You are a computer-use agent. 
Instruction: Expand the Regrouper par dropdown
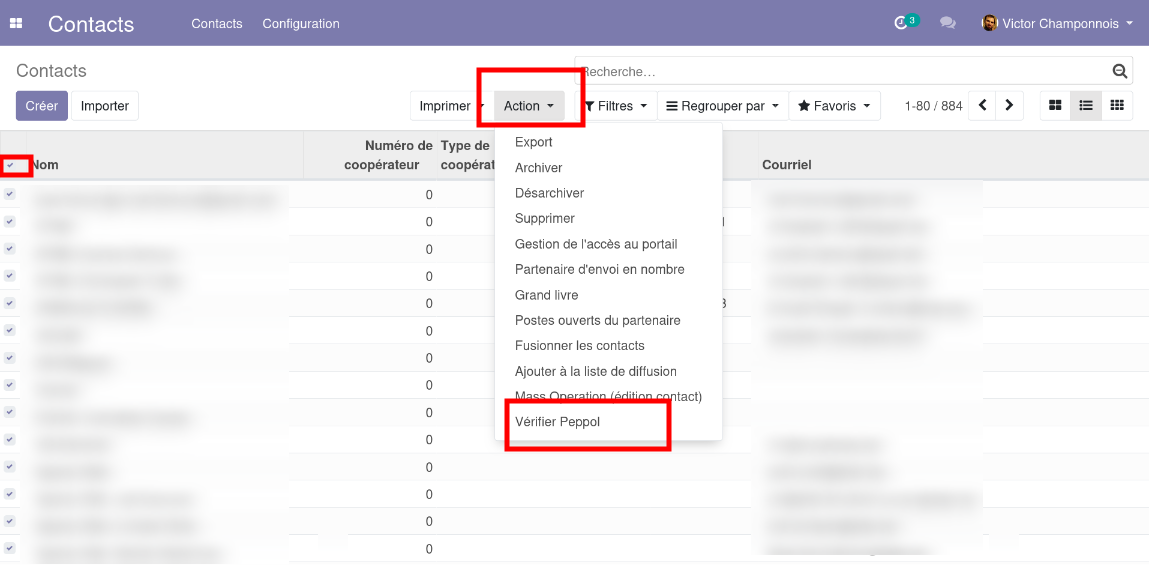click(723, 106)
